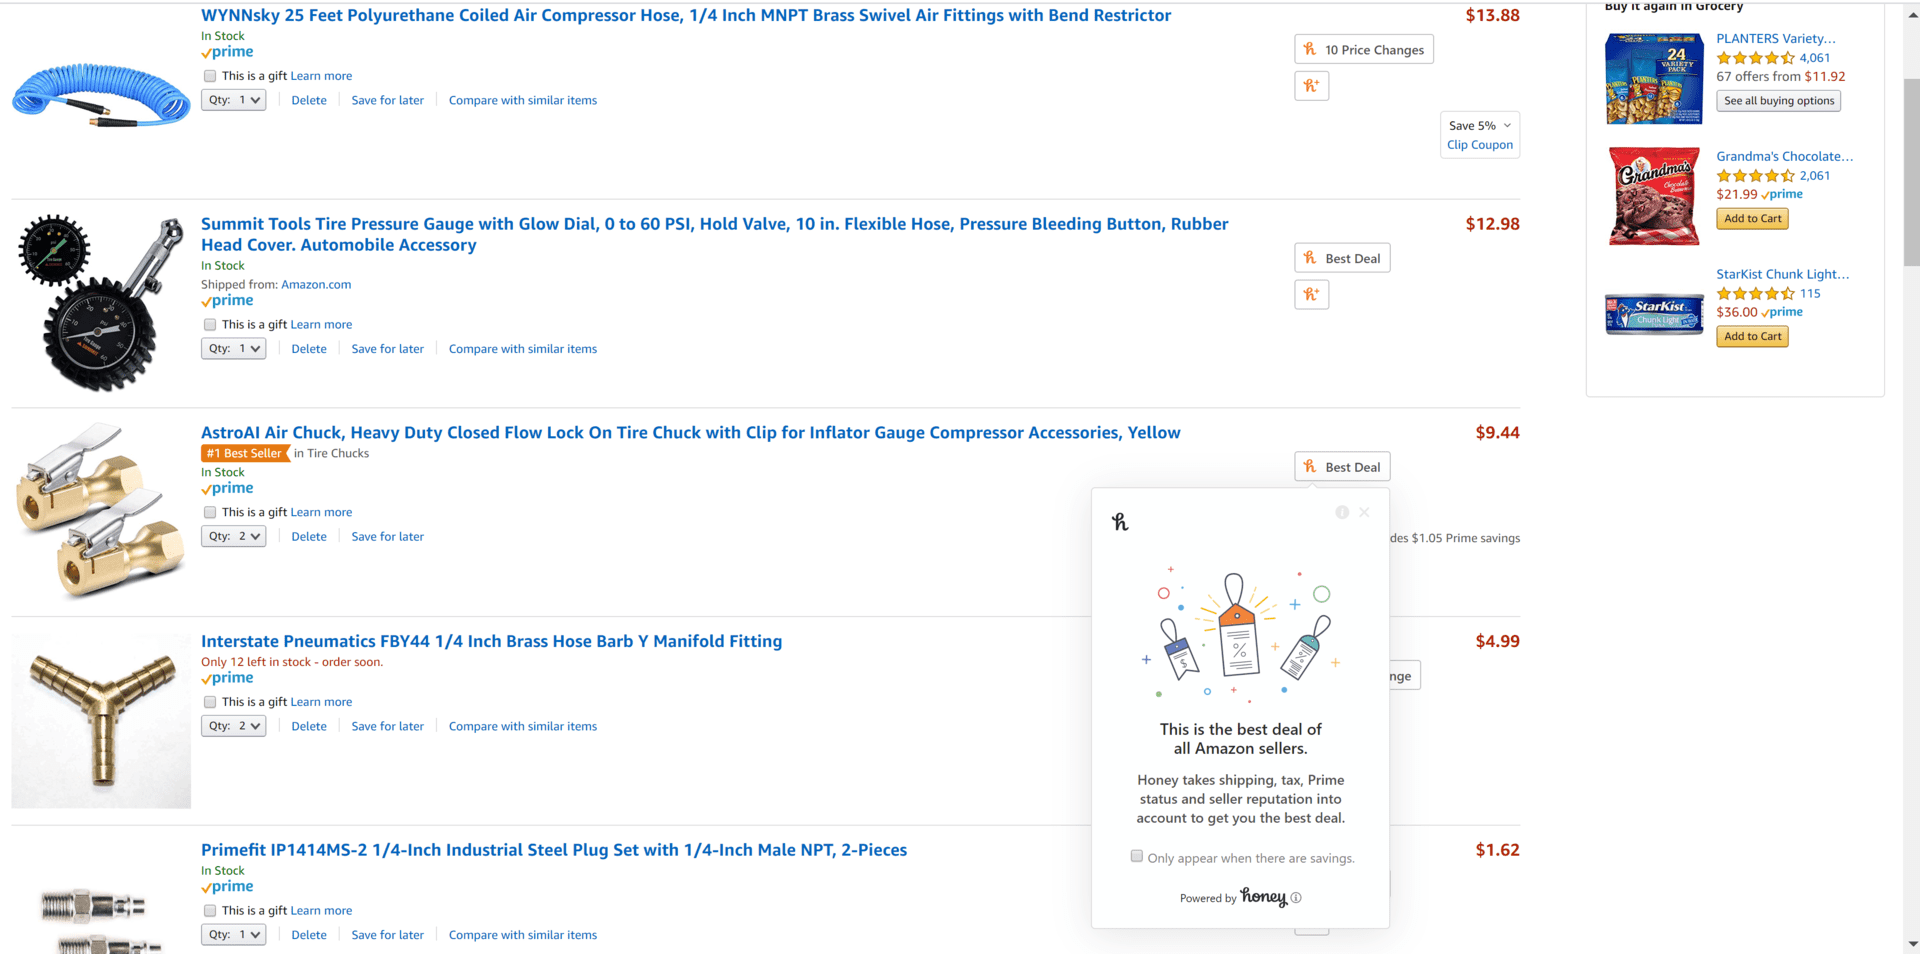The image size is (1920, 954).
Task: Click info icon next to Powered by Honey
Action: tap(1296, 897)
